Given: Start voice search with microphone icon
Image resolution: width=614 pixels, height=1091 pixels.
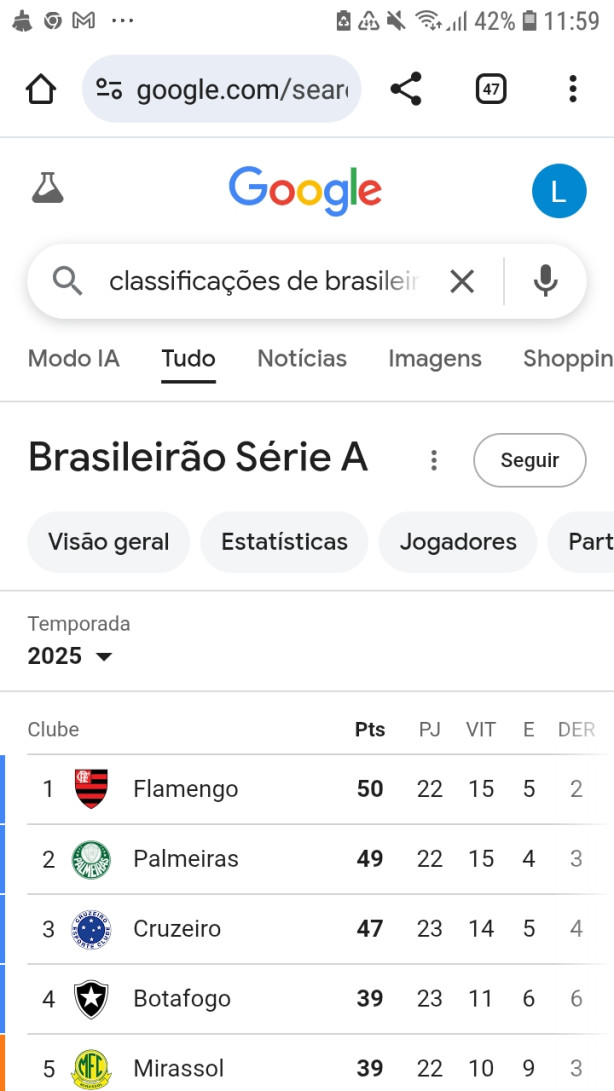Looking at the screenshot, I should pyautogui.click(x=545, y=281).
